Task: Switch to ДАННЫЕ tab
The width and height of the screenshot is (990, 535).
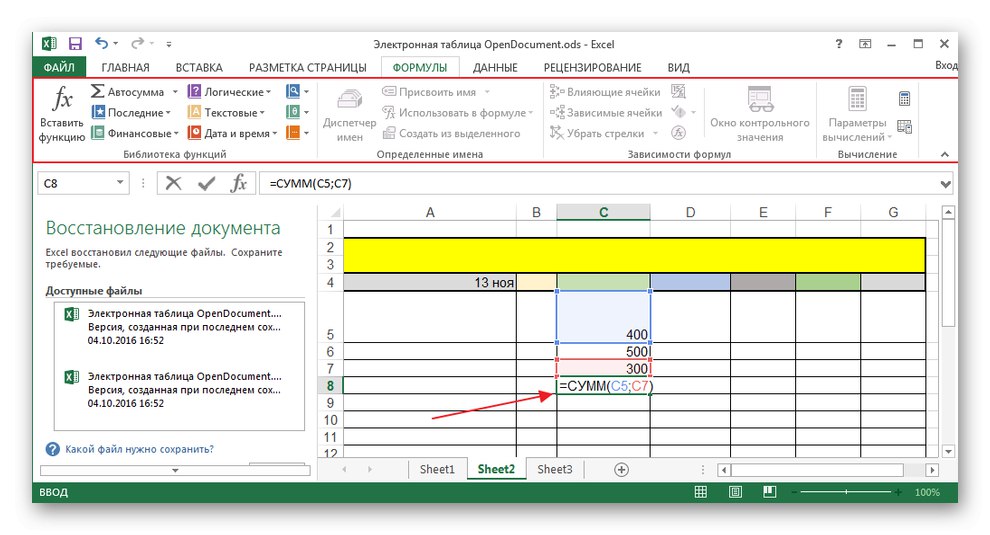Action: pyautogui.click(x=495, y=68)
